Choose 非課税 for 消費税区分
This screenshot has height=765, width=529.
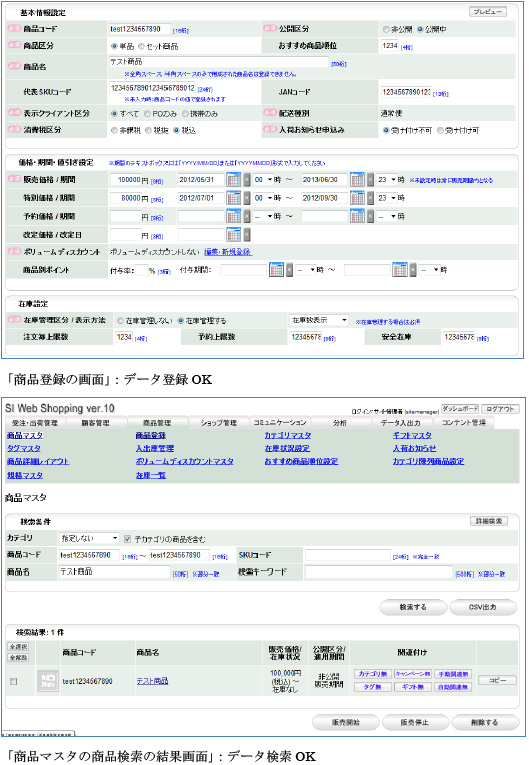point(114,130)
